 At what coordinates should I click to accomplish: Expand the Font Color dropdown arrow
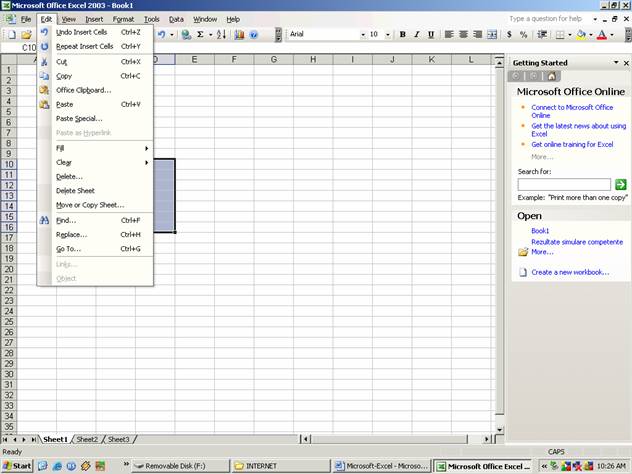[612, 35]
